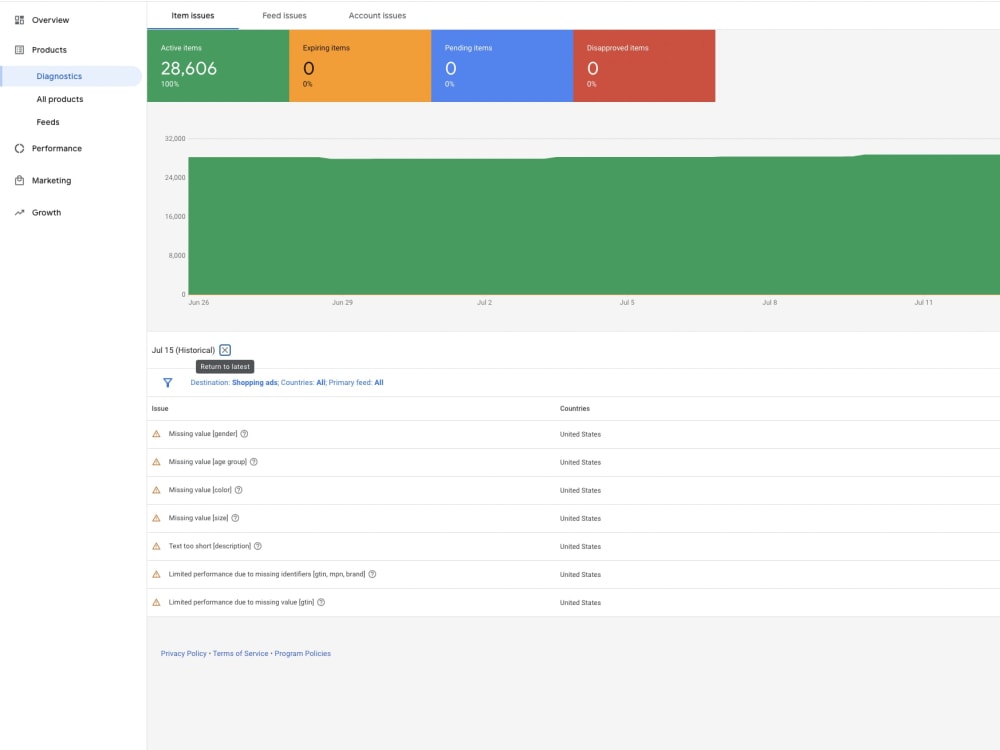Select the blue Pending items card

tap(503, 66)
